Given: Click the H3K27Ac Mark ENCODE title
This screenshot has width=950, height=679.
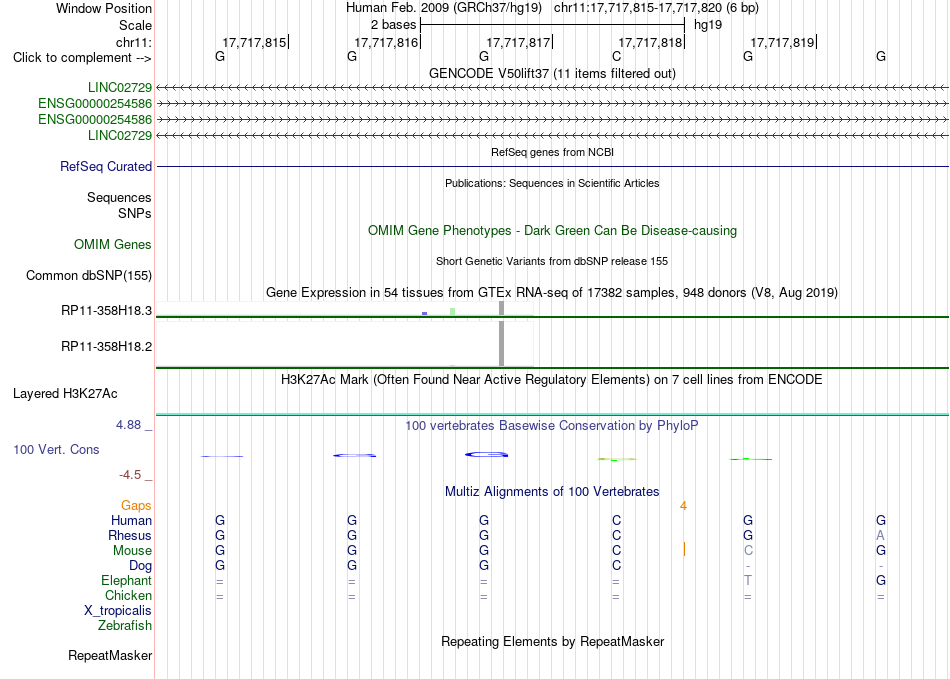Looking at the screenshot, I should pos(552,380).
